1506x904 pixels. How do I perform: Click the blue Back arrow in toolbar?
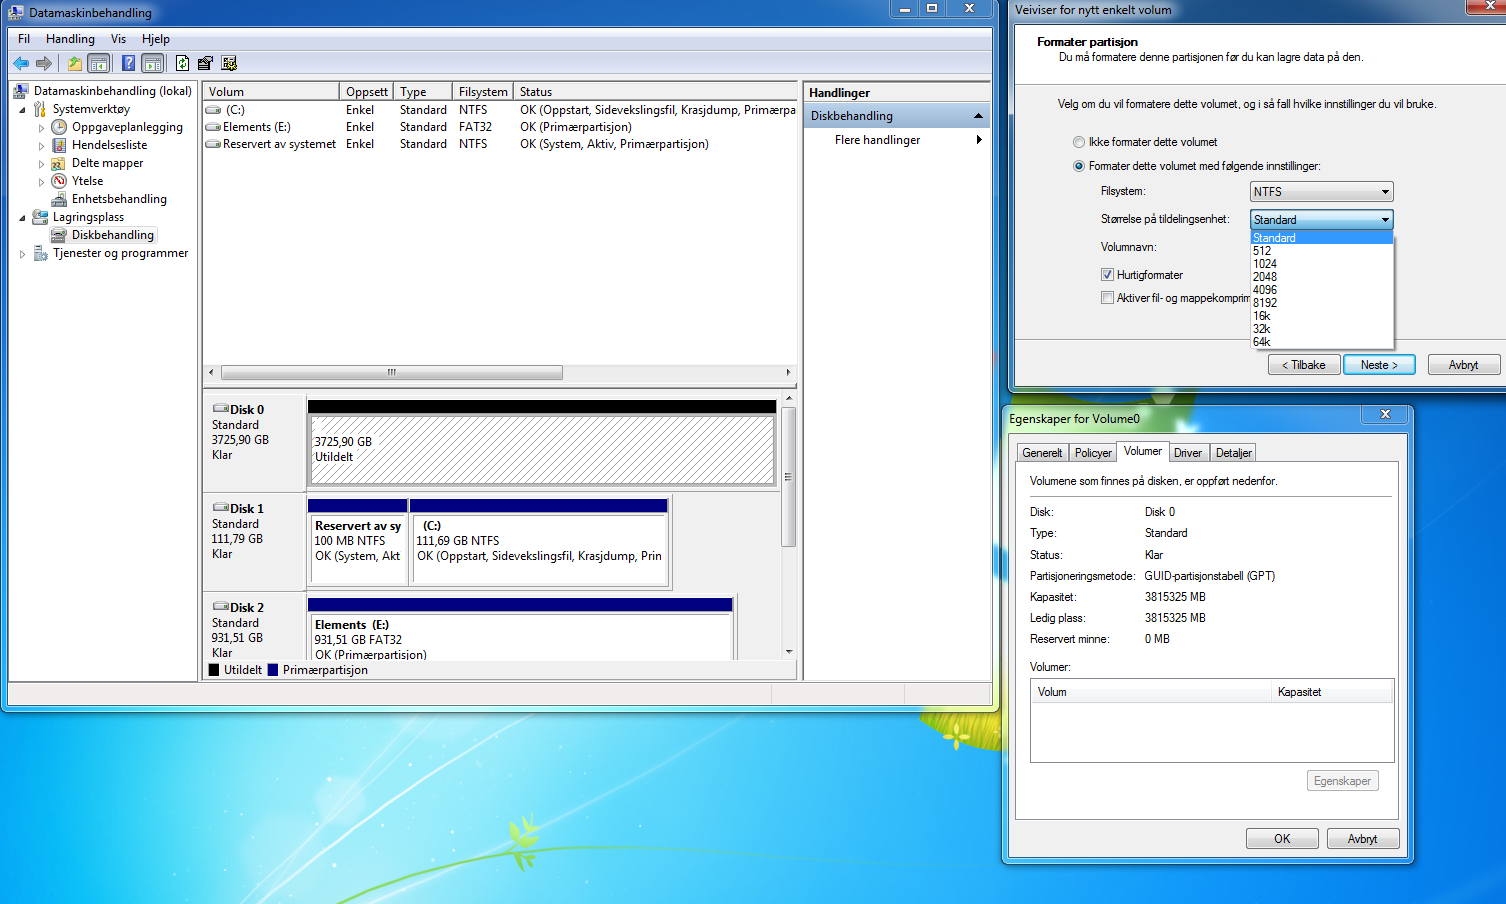click(21, 63)
